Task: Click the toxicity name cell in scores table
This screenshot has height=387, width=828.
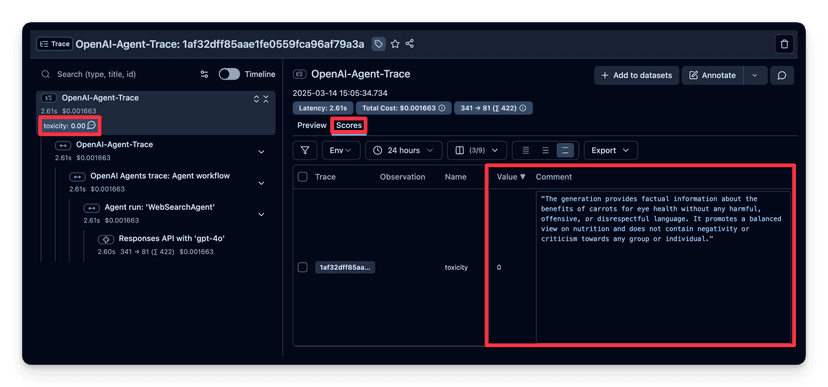Action: pos(456,268)
